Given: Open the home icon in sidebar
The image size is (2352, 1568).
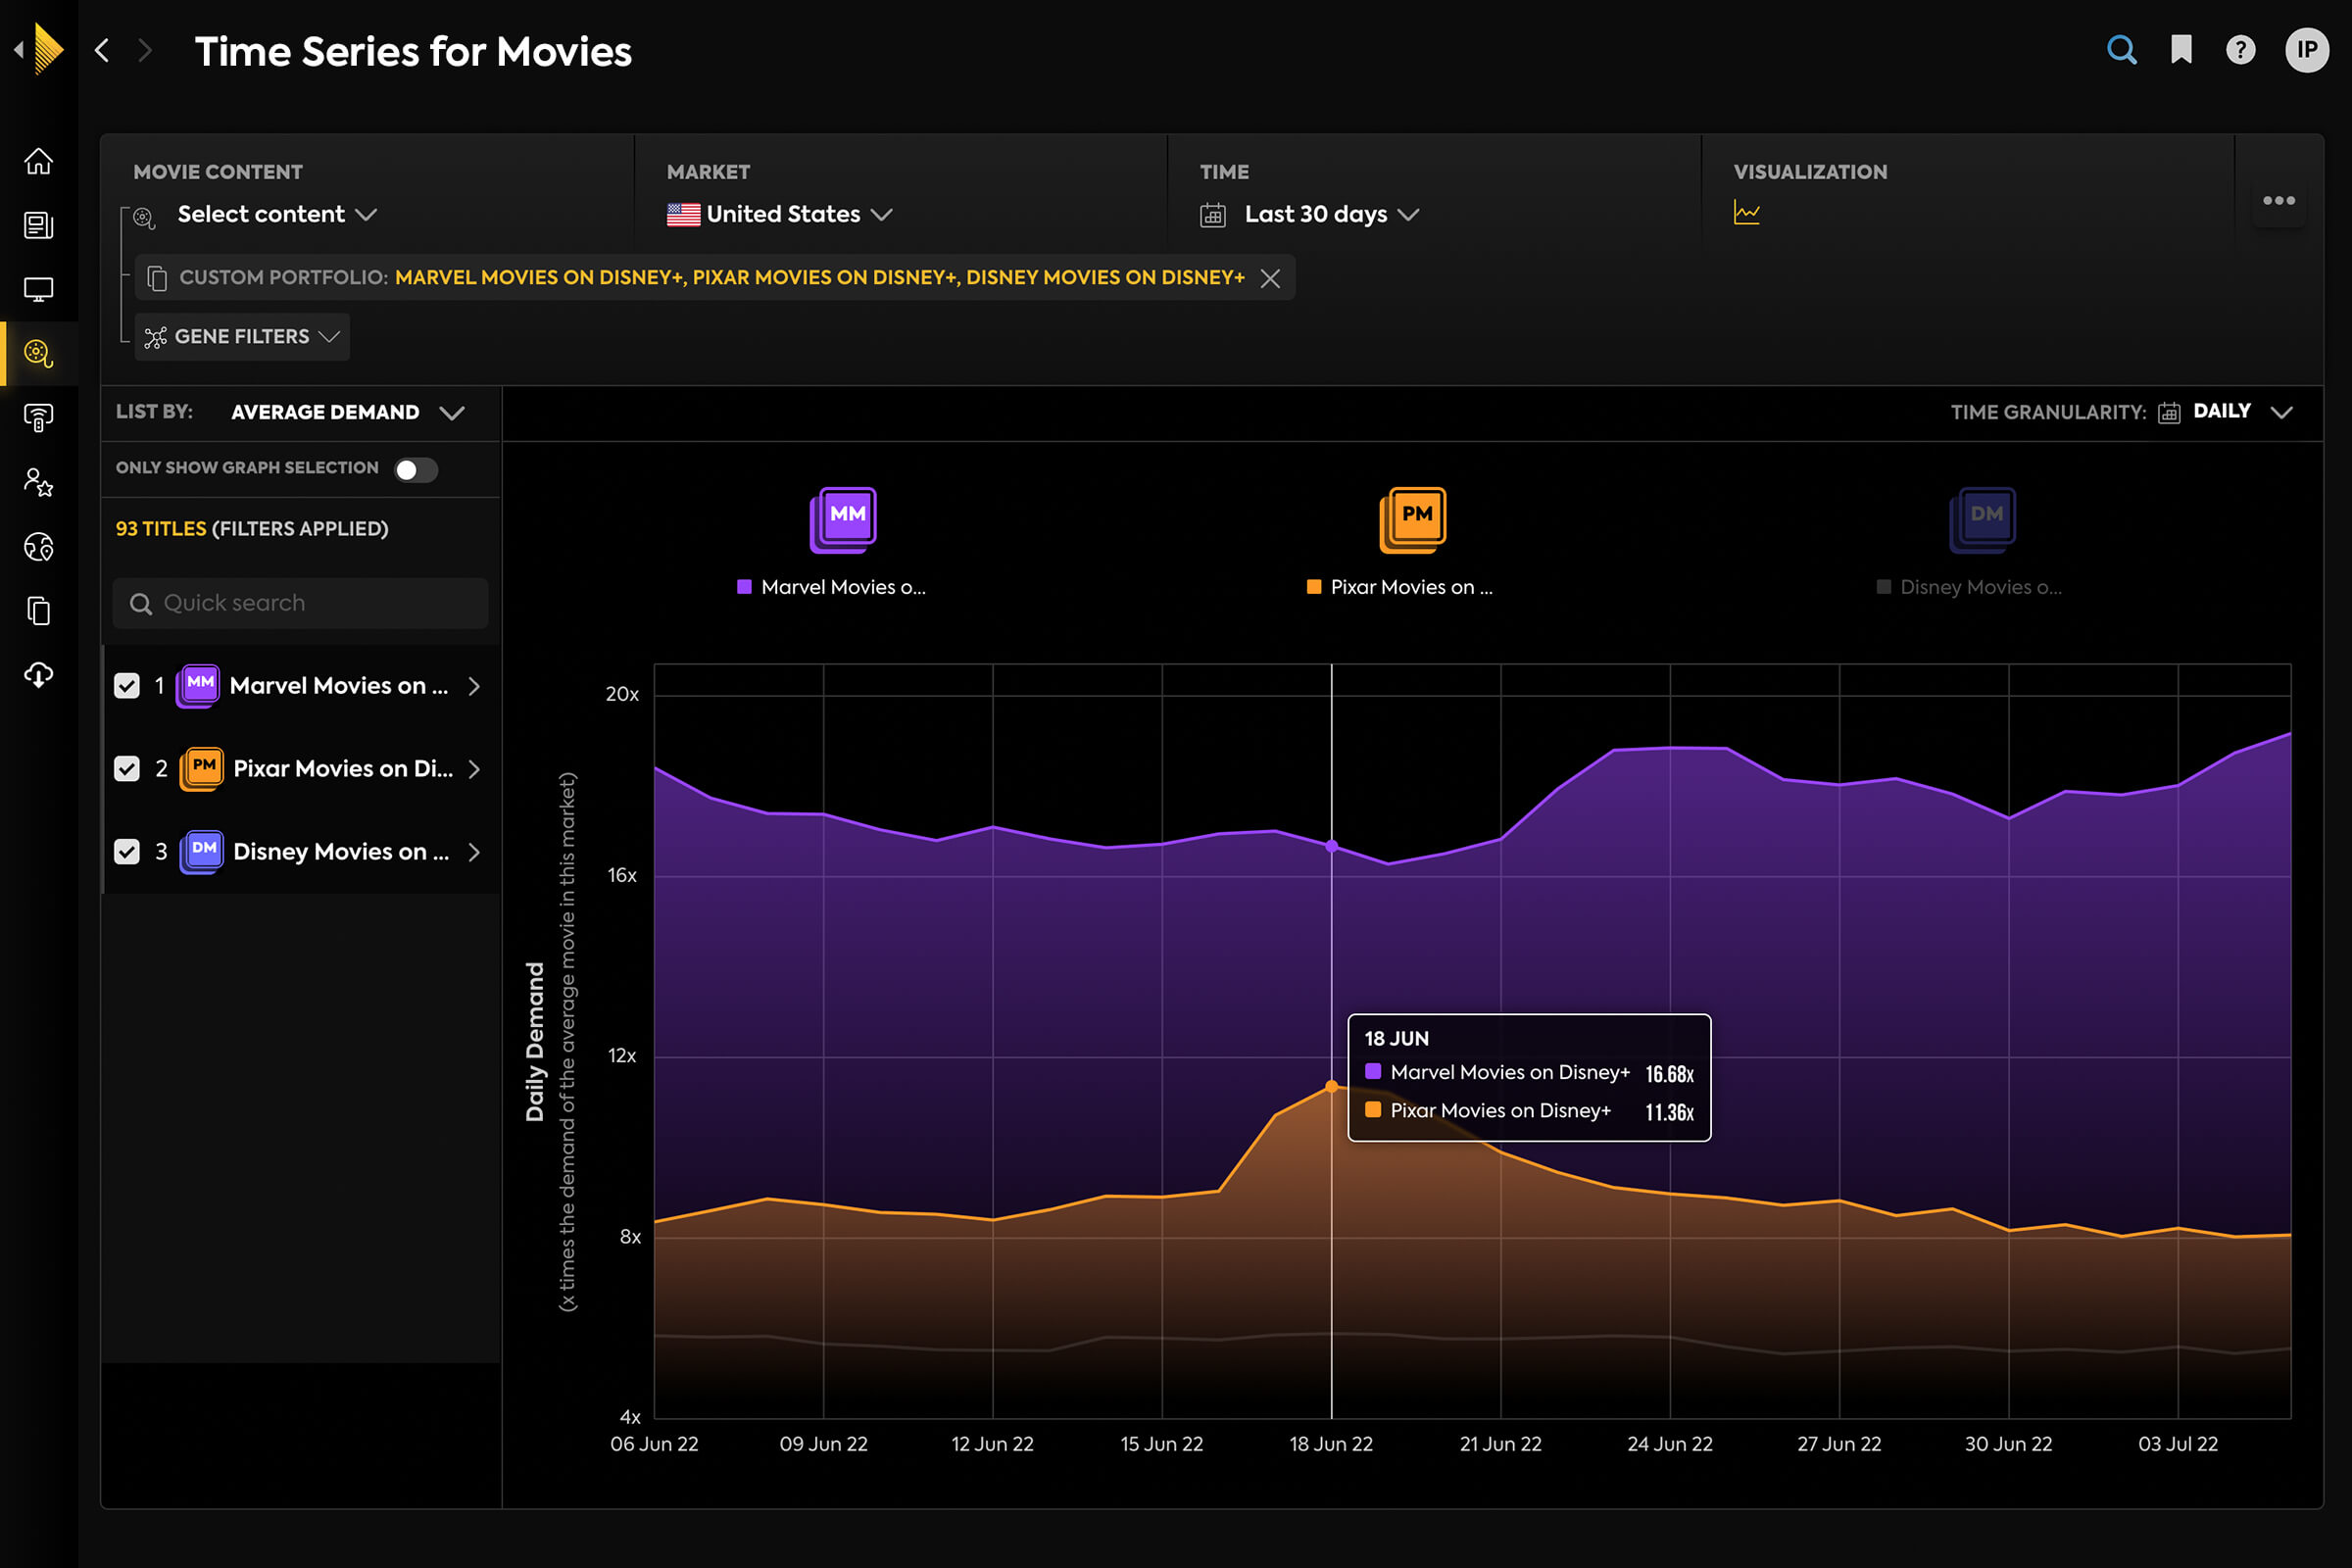Looking at the screenshot, I should (x=38, y=161).
